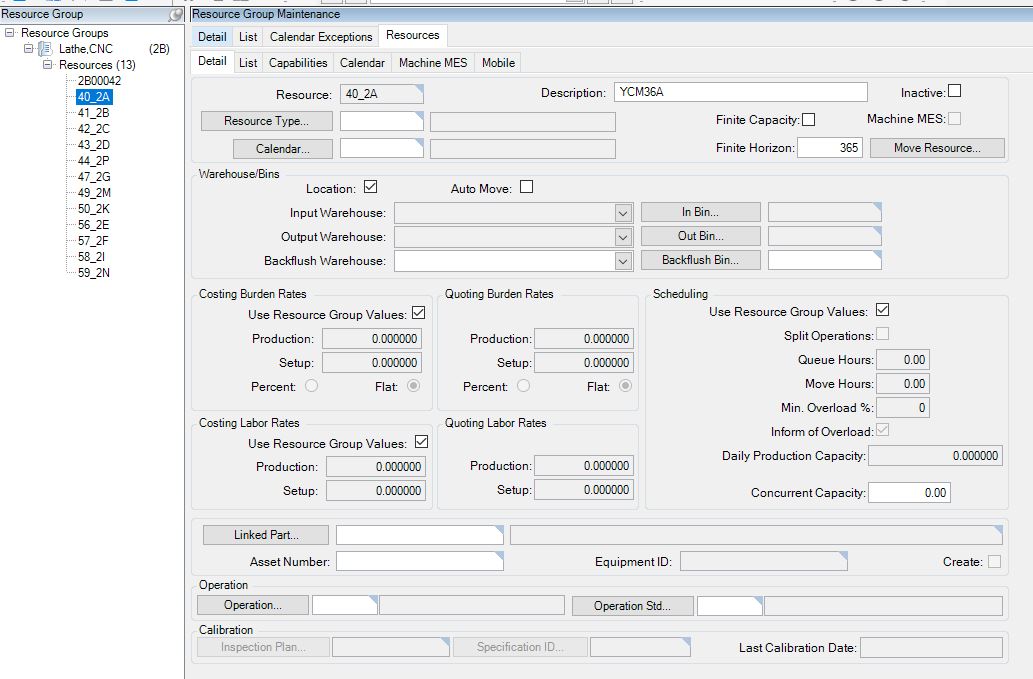Open the Backflush Warehouse dropdown
This screenshot has height=679, width=1033.
623,261
